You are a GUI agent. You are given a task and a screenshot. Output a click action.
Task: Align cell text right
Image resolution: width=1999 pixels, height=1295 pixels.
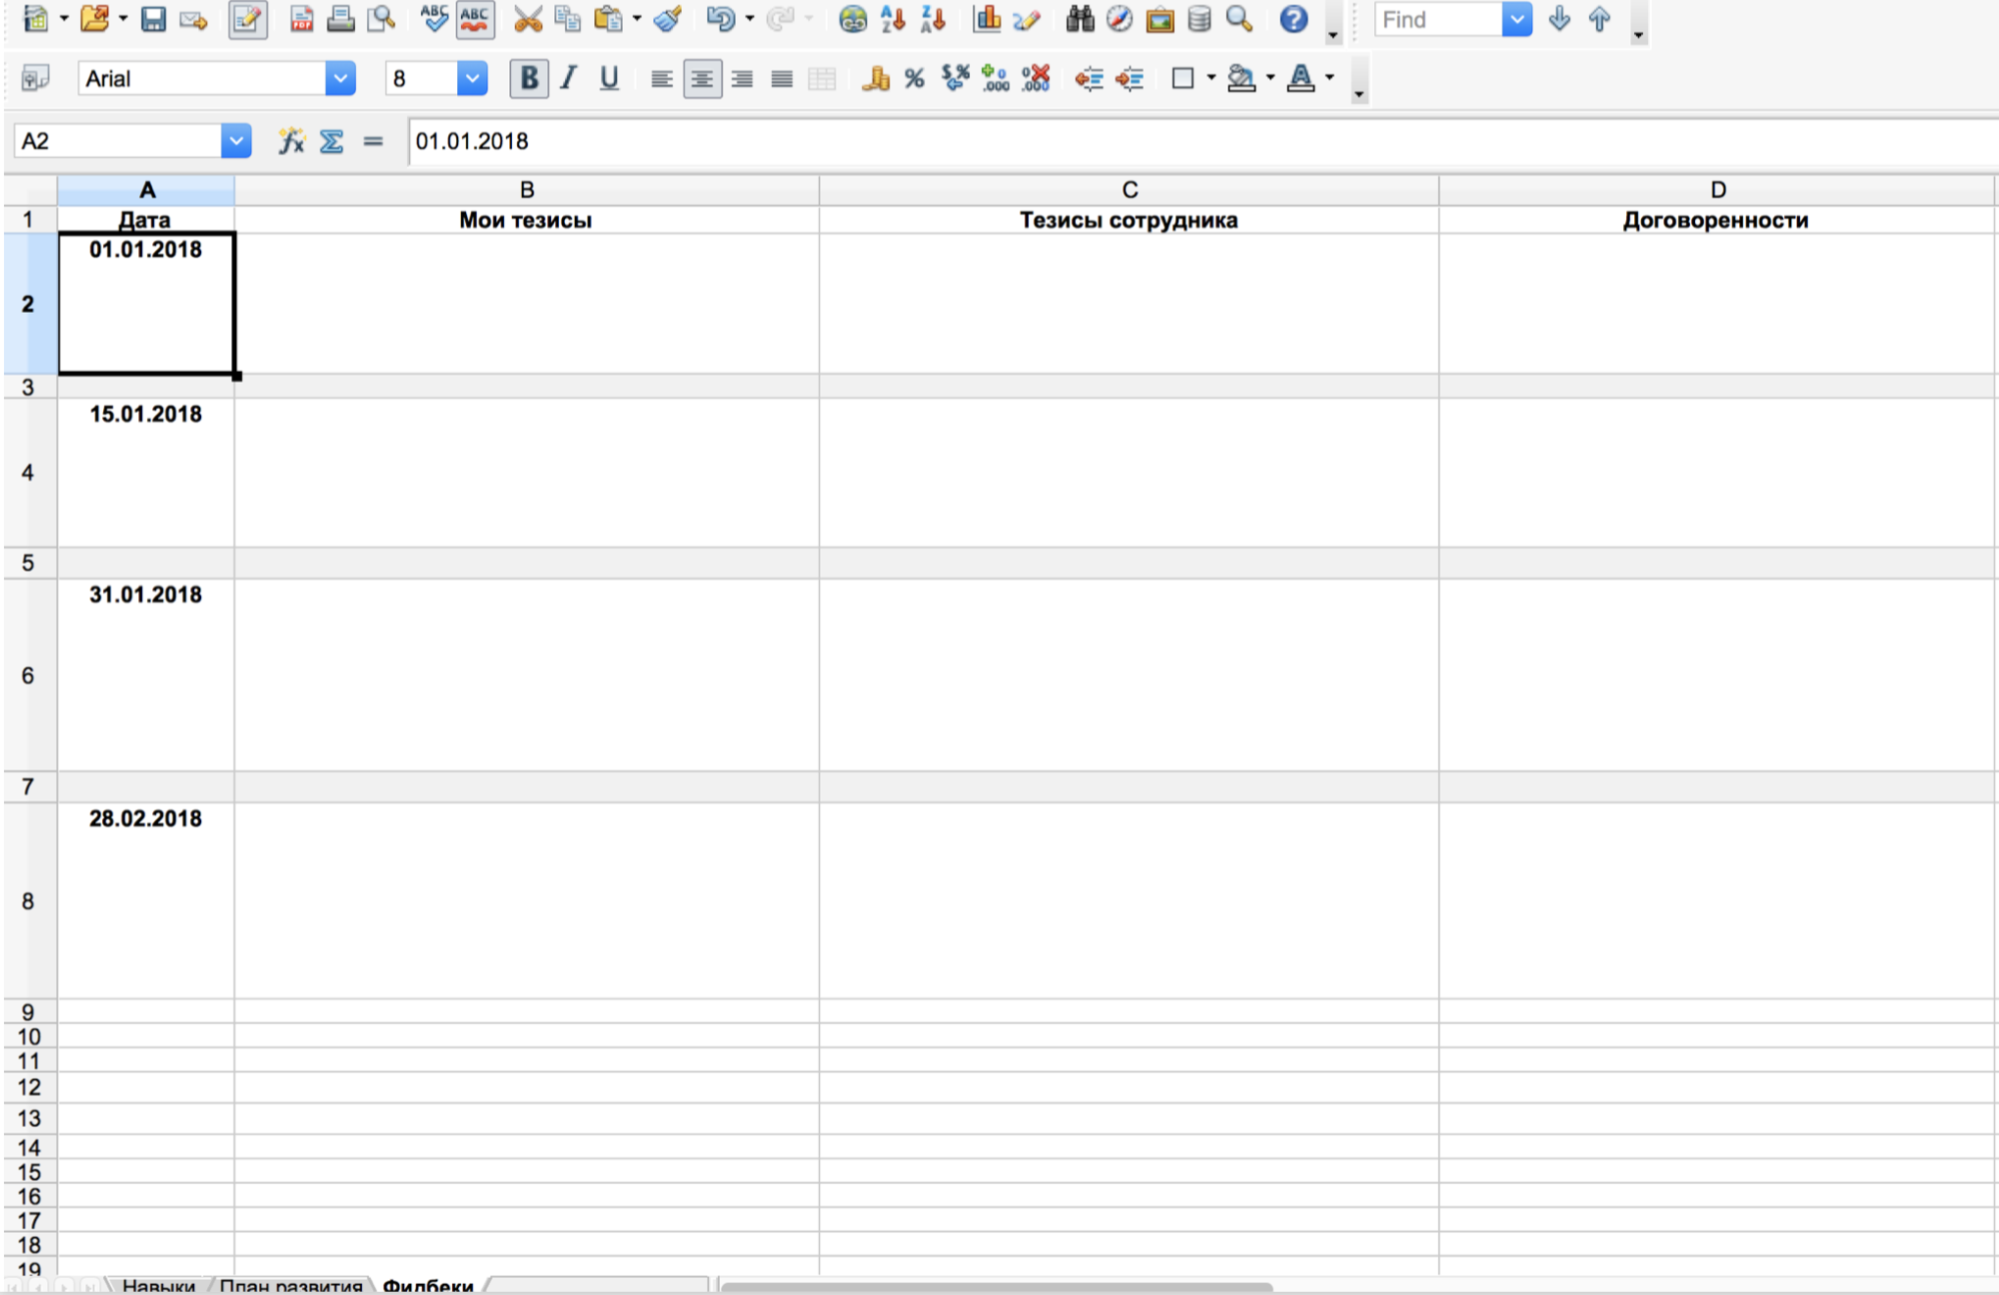click(742, 78)
